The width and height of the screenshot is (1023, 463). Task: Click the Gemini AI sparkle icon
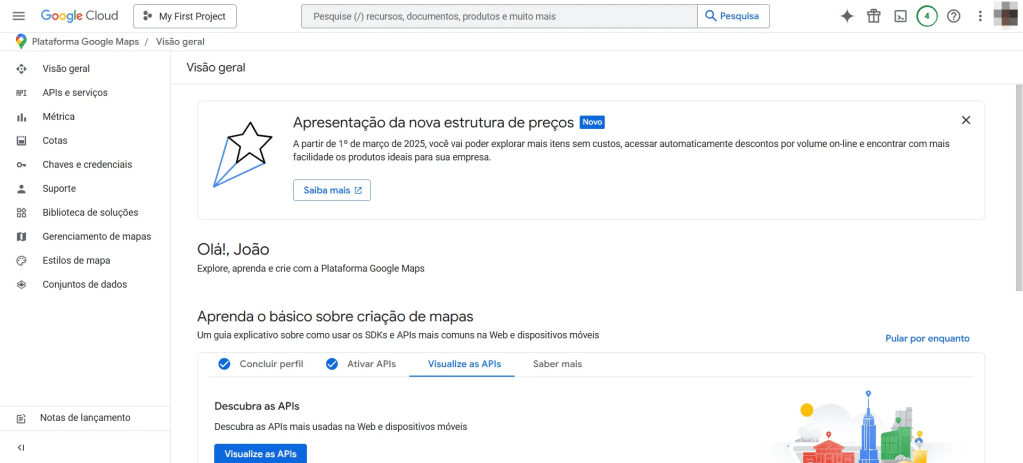tap(847, 16)
